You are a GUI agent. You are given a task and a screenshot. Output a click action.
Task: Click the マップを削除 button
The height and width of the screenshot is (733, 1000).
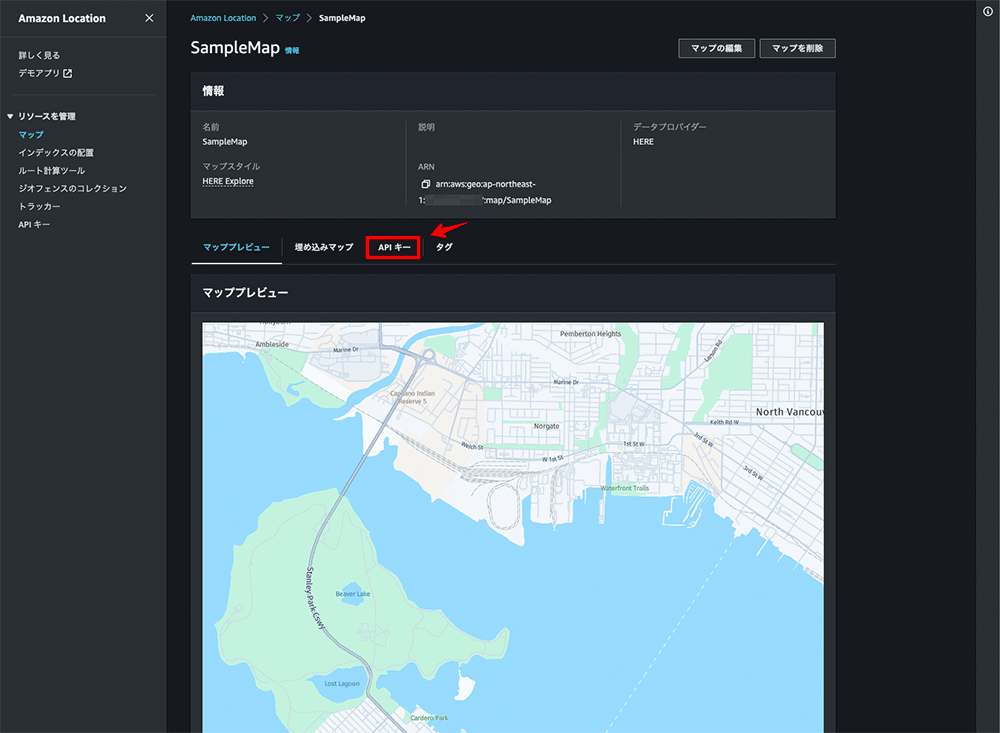[x=797, y=47]
